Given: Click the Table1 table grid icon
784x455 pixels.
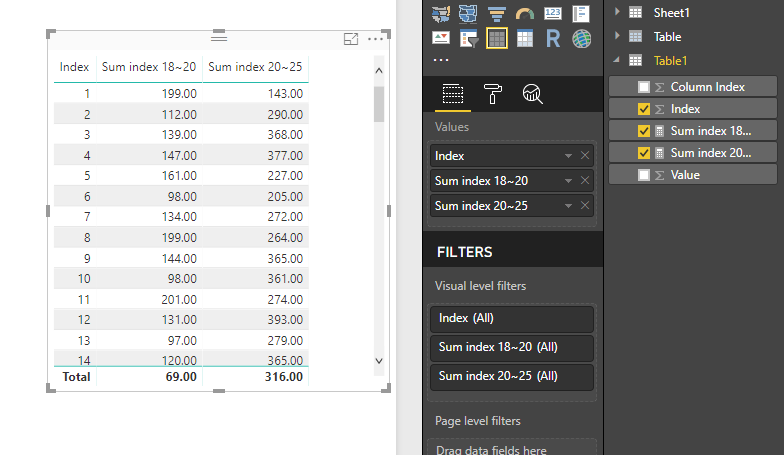Looking at the screenshot, I should [636, 60].
